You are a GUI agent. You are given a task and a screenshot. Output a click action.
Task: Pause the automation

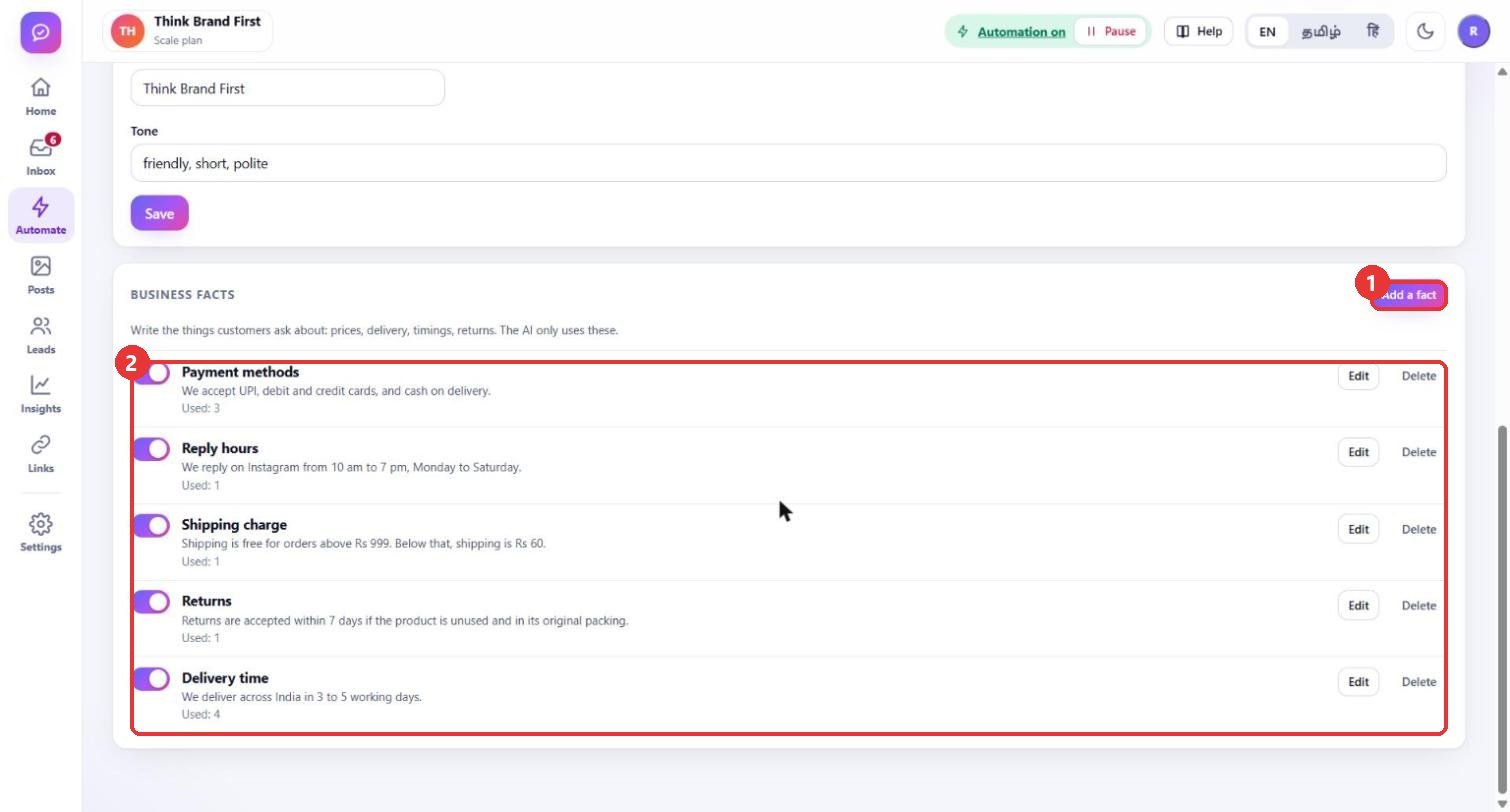1111,32
